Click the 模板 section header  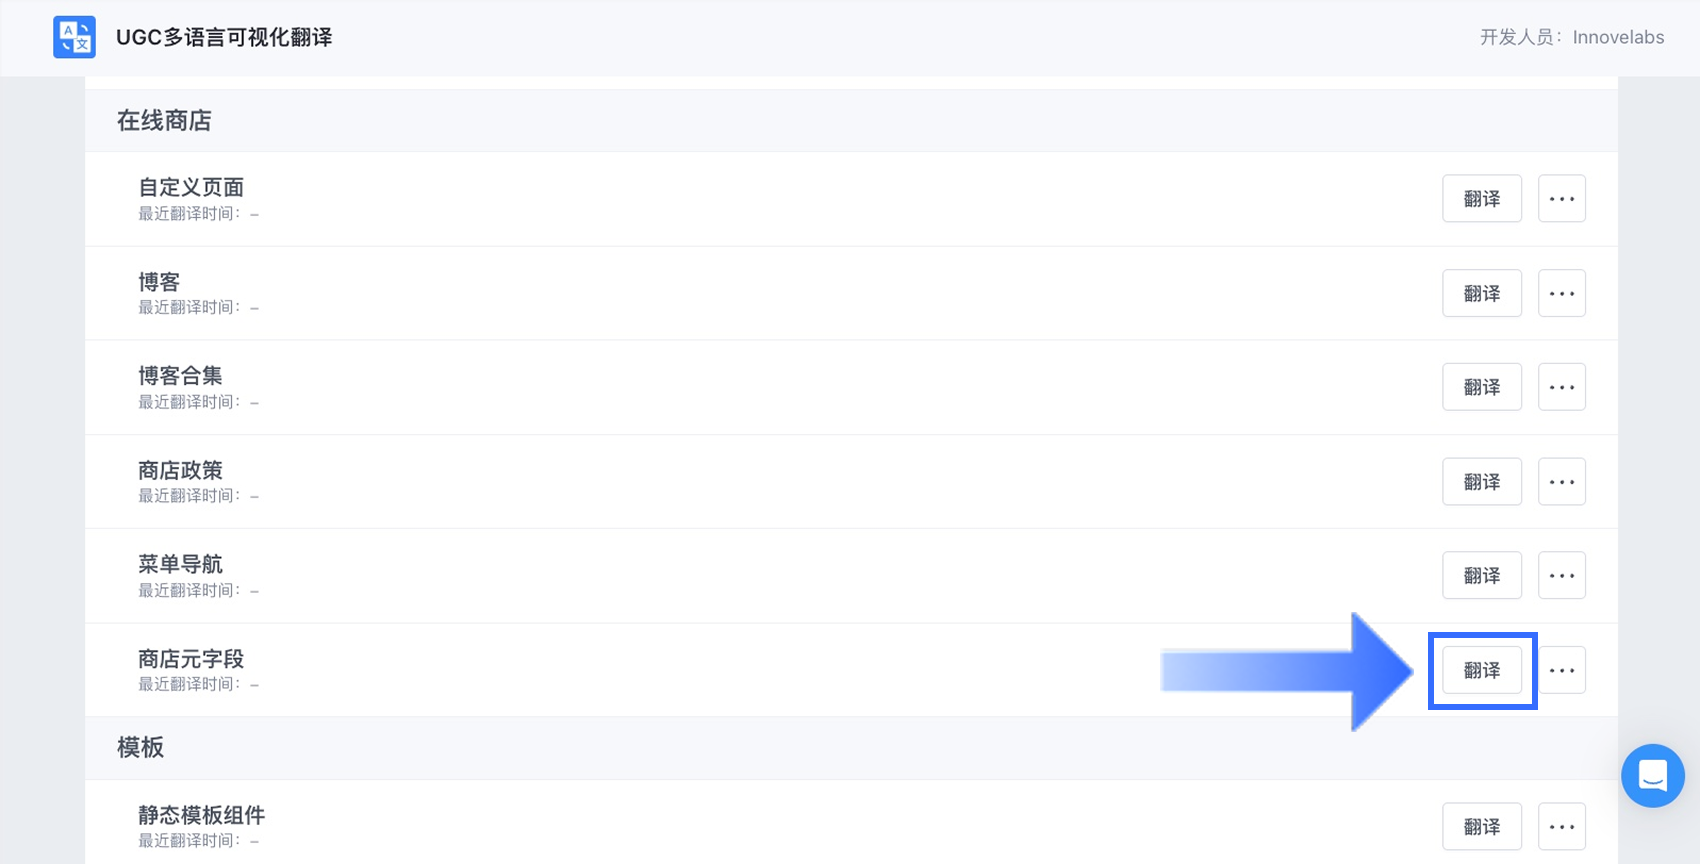click(140, 748)
